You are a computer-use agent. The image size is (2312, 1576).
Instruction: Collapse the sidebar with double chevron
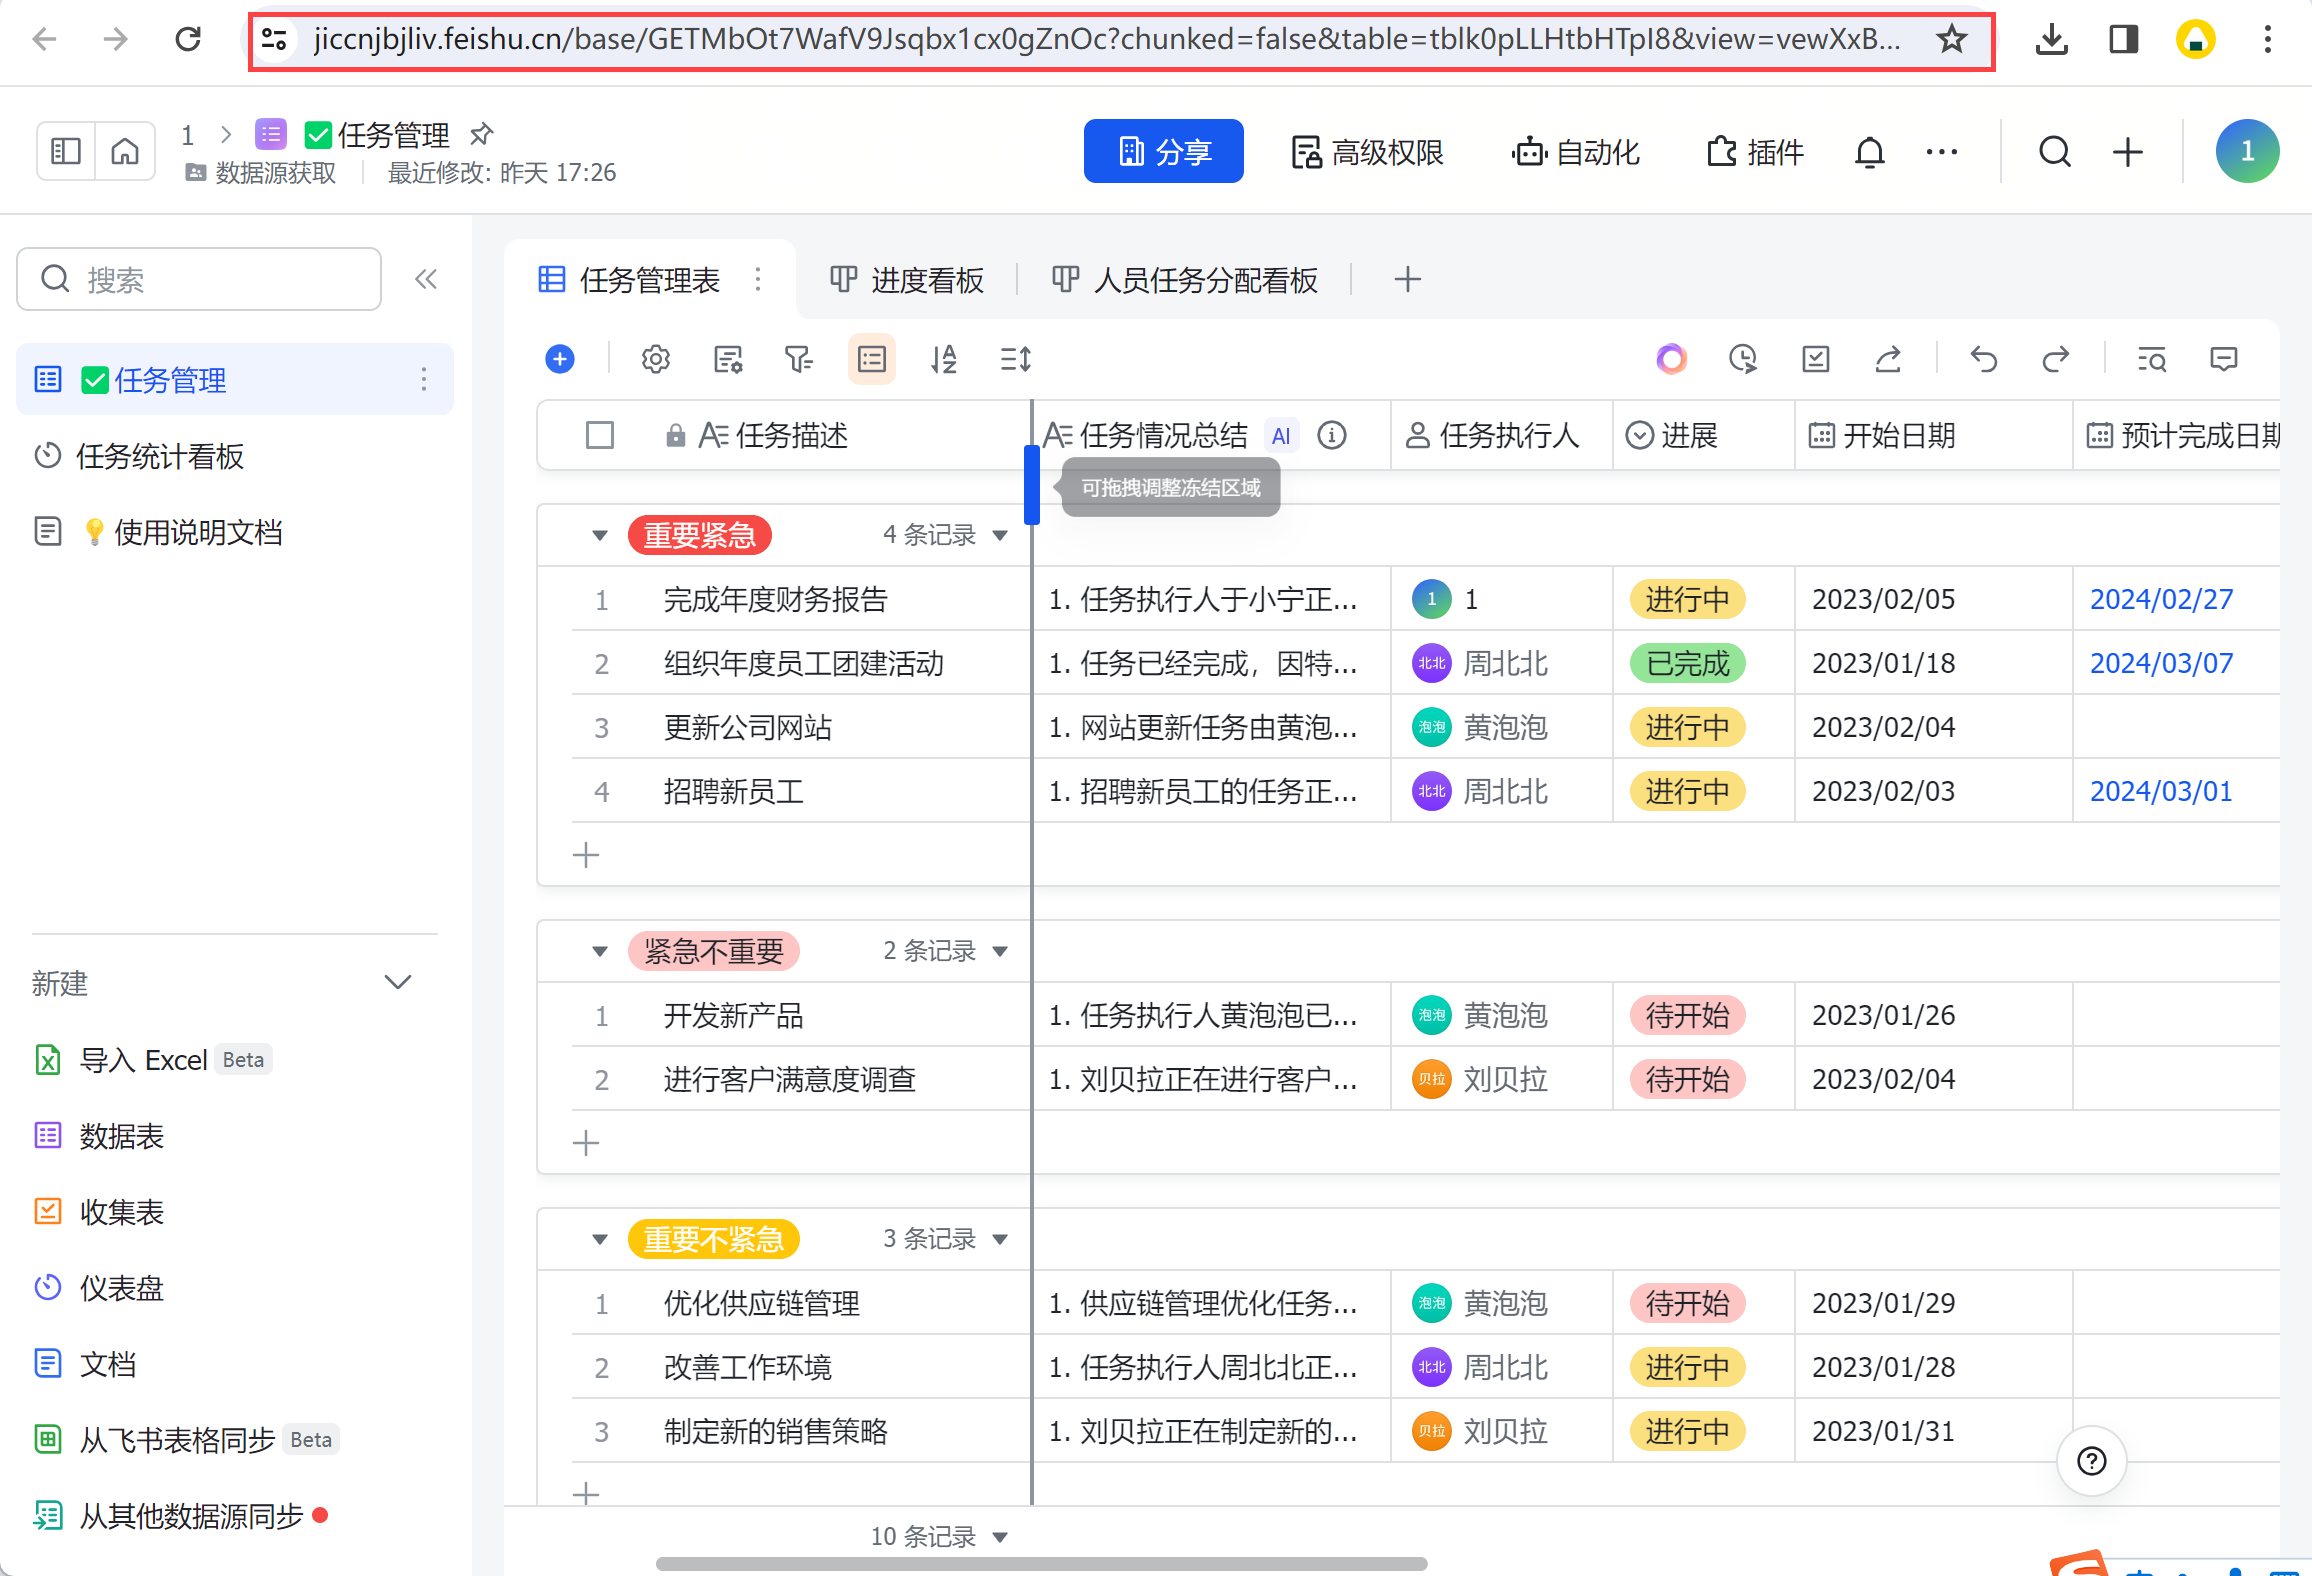pos(426,279)
